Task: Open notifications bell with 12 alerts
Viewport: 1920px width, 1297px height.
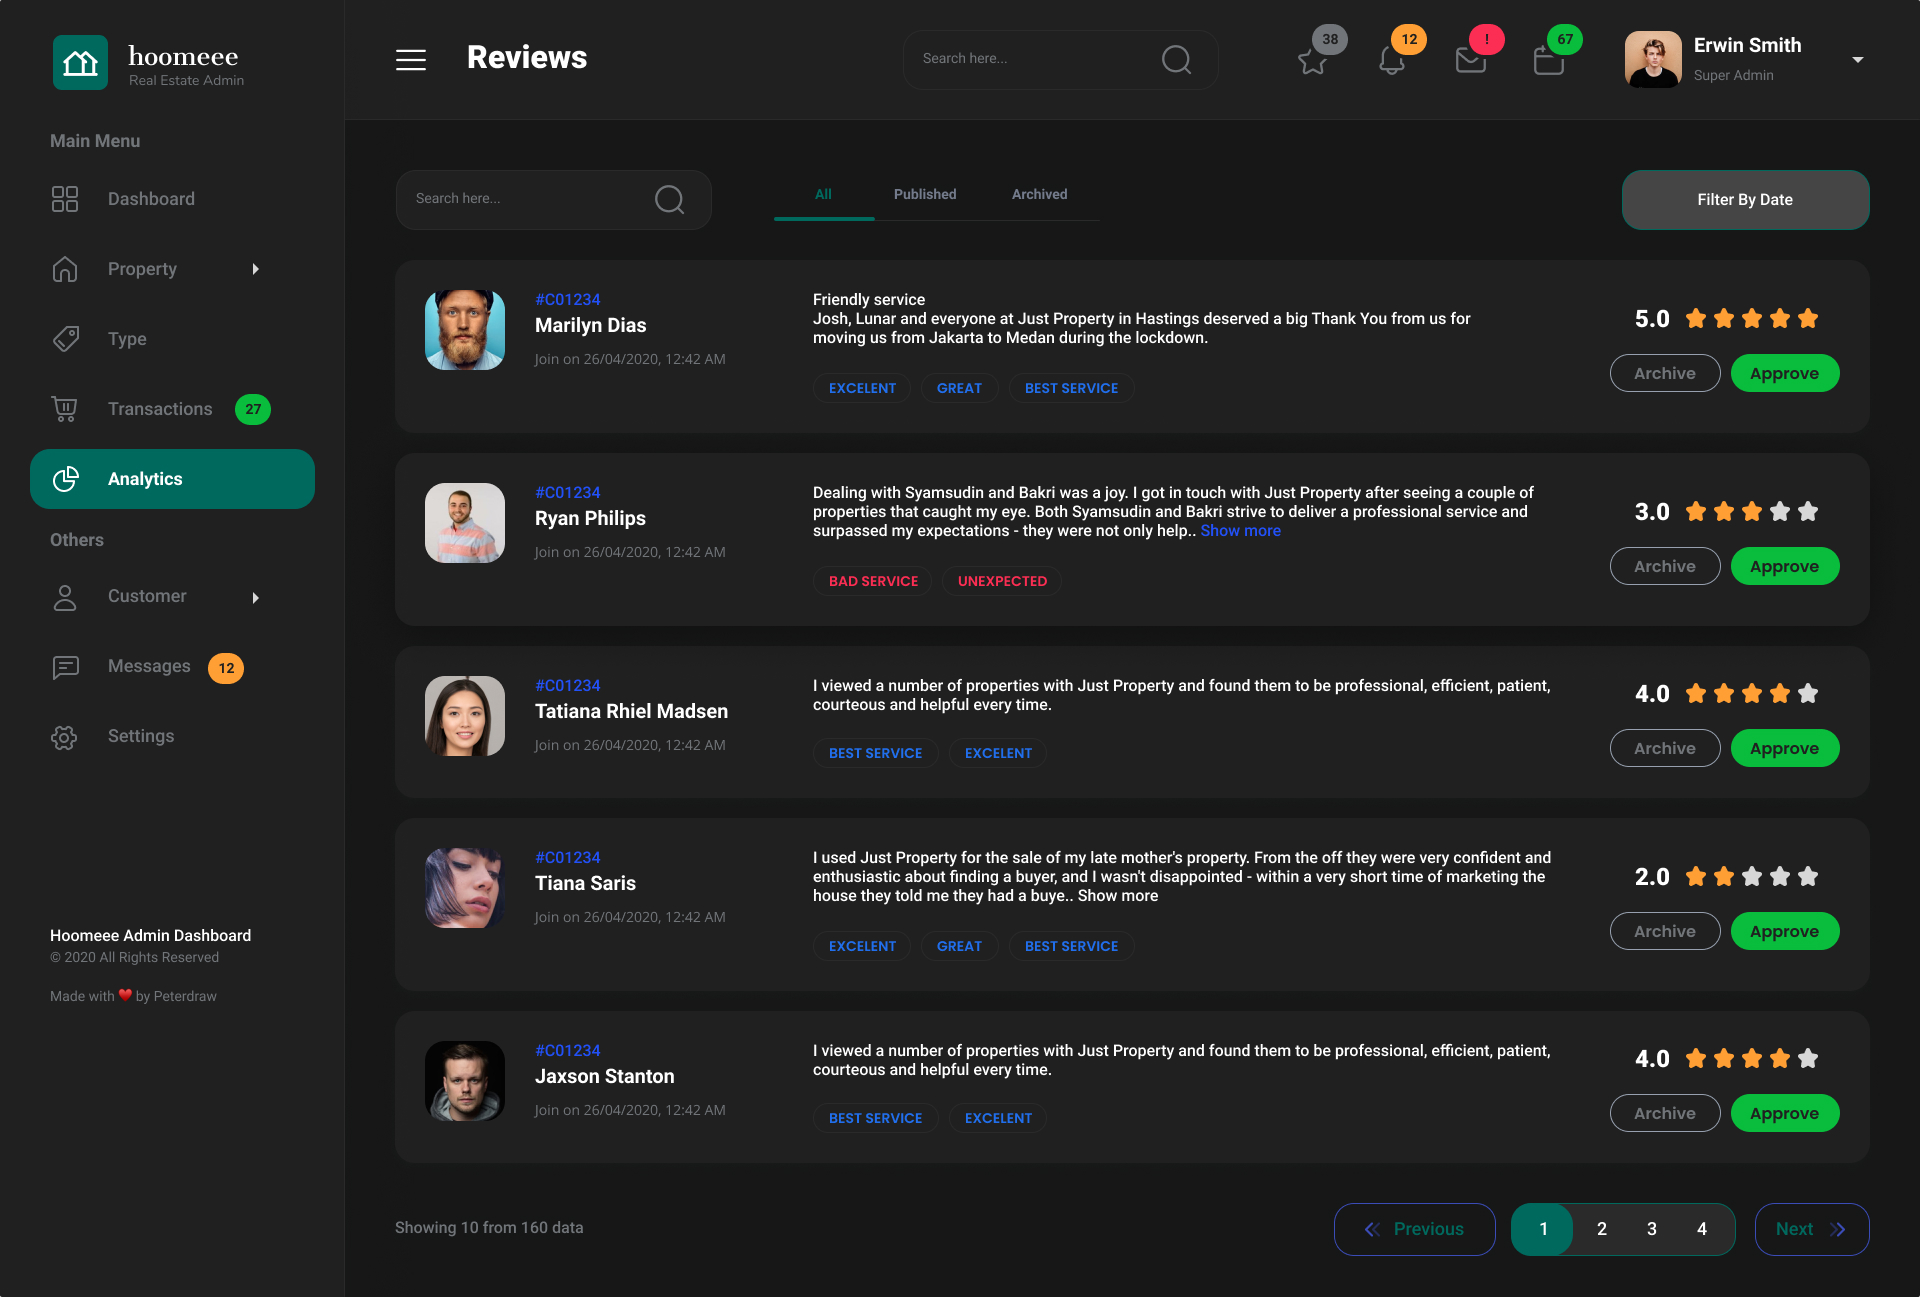Action: 1392,62
